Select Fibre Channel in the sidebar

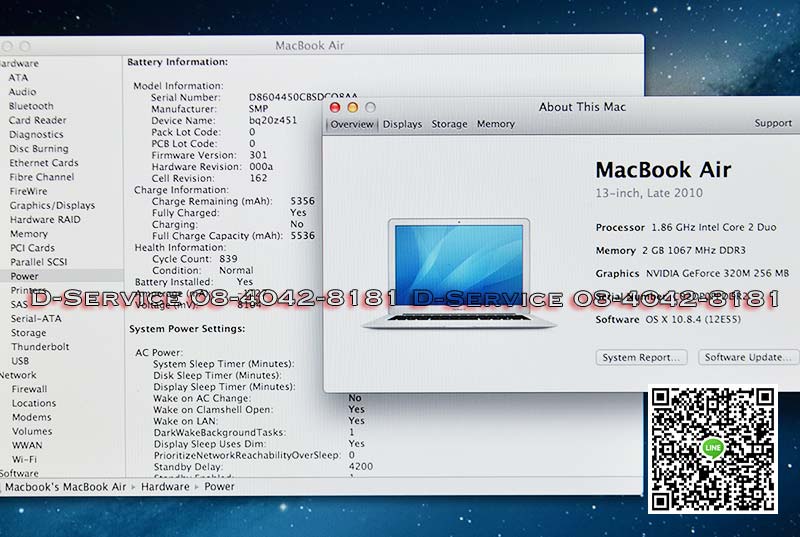point(41,177)
